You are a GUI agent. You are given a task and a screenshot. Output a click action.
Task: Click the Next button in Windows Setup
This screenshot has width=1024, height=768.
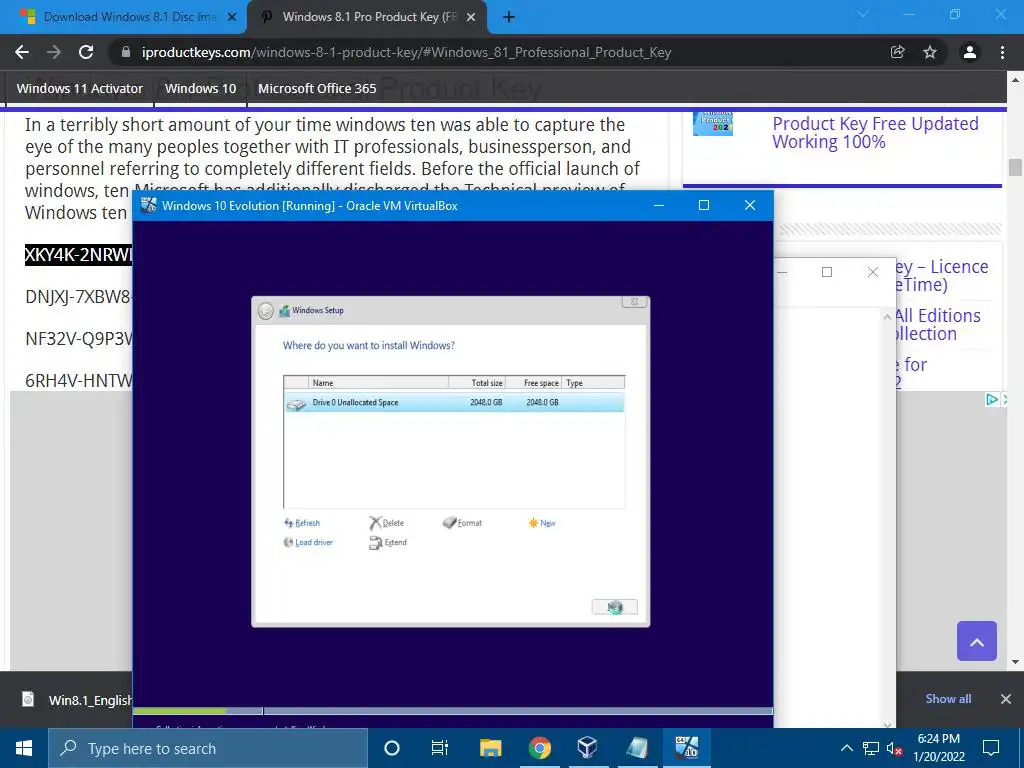tap(615, 607)
